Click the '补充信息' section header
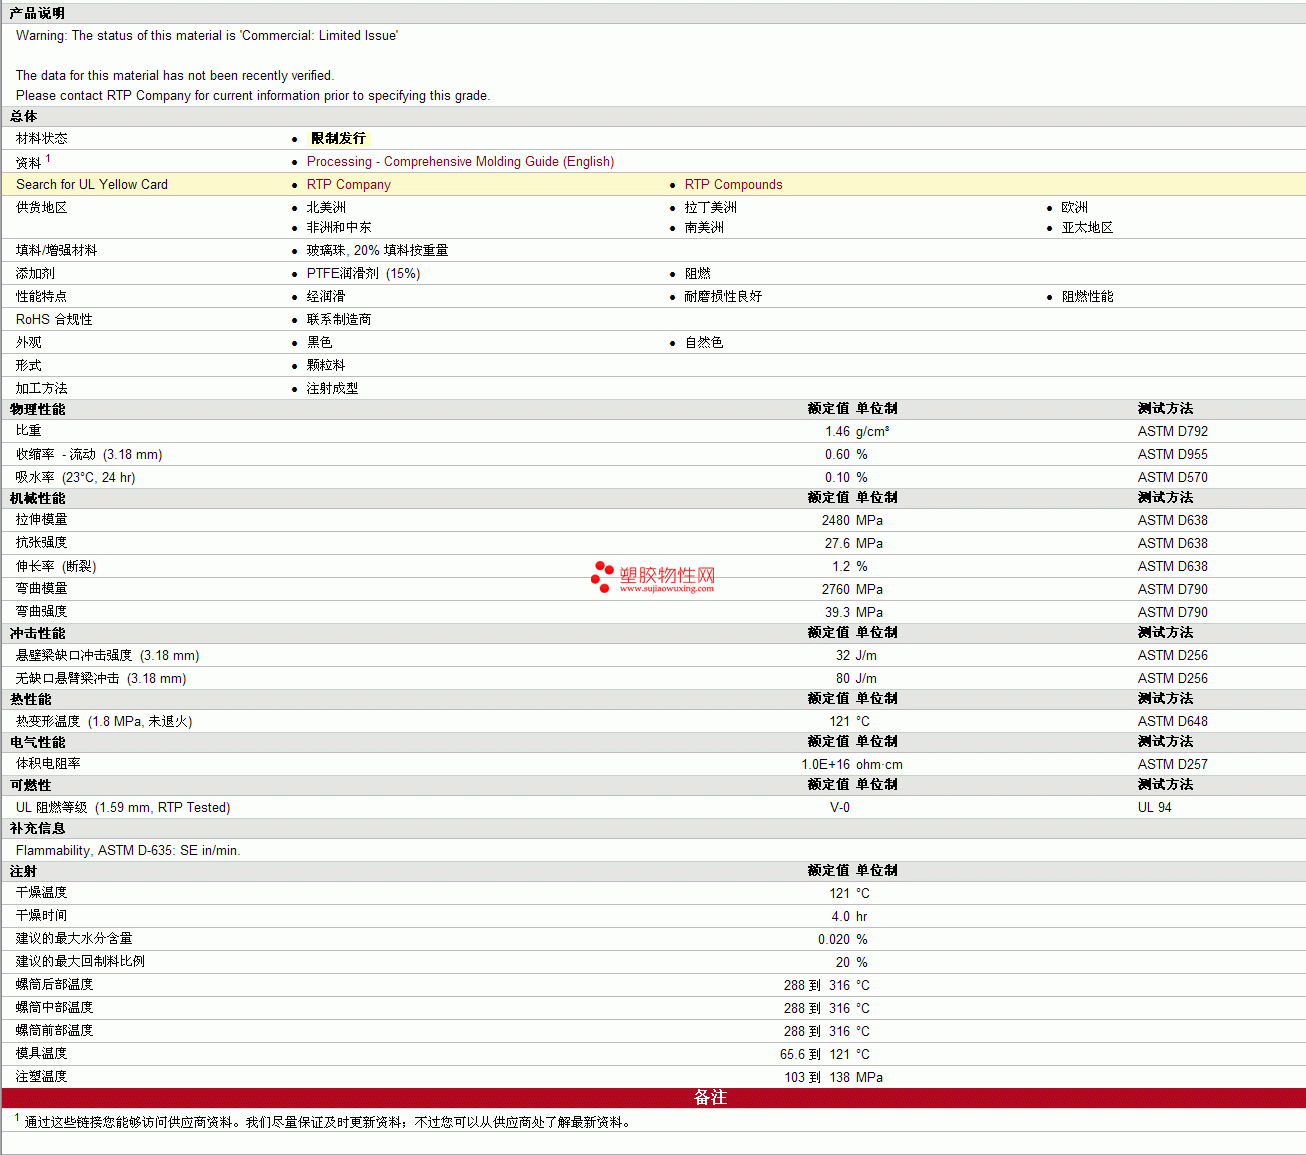Image resolution: width=1306 pixels, height=1155 pixels. [x=37, y=828]
